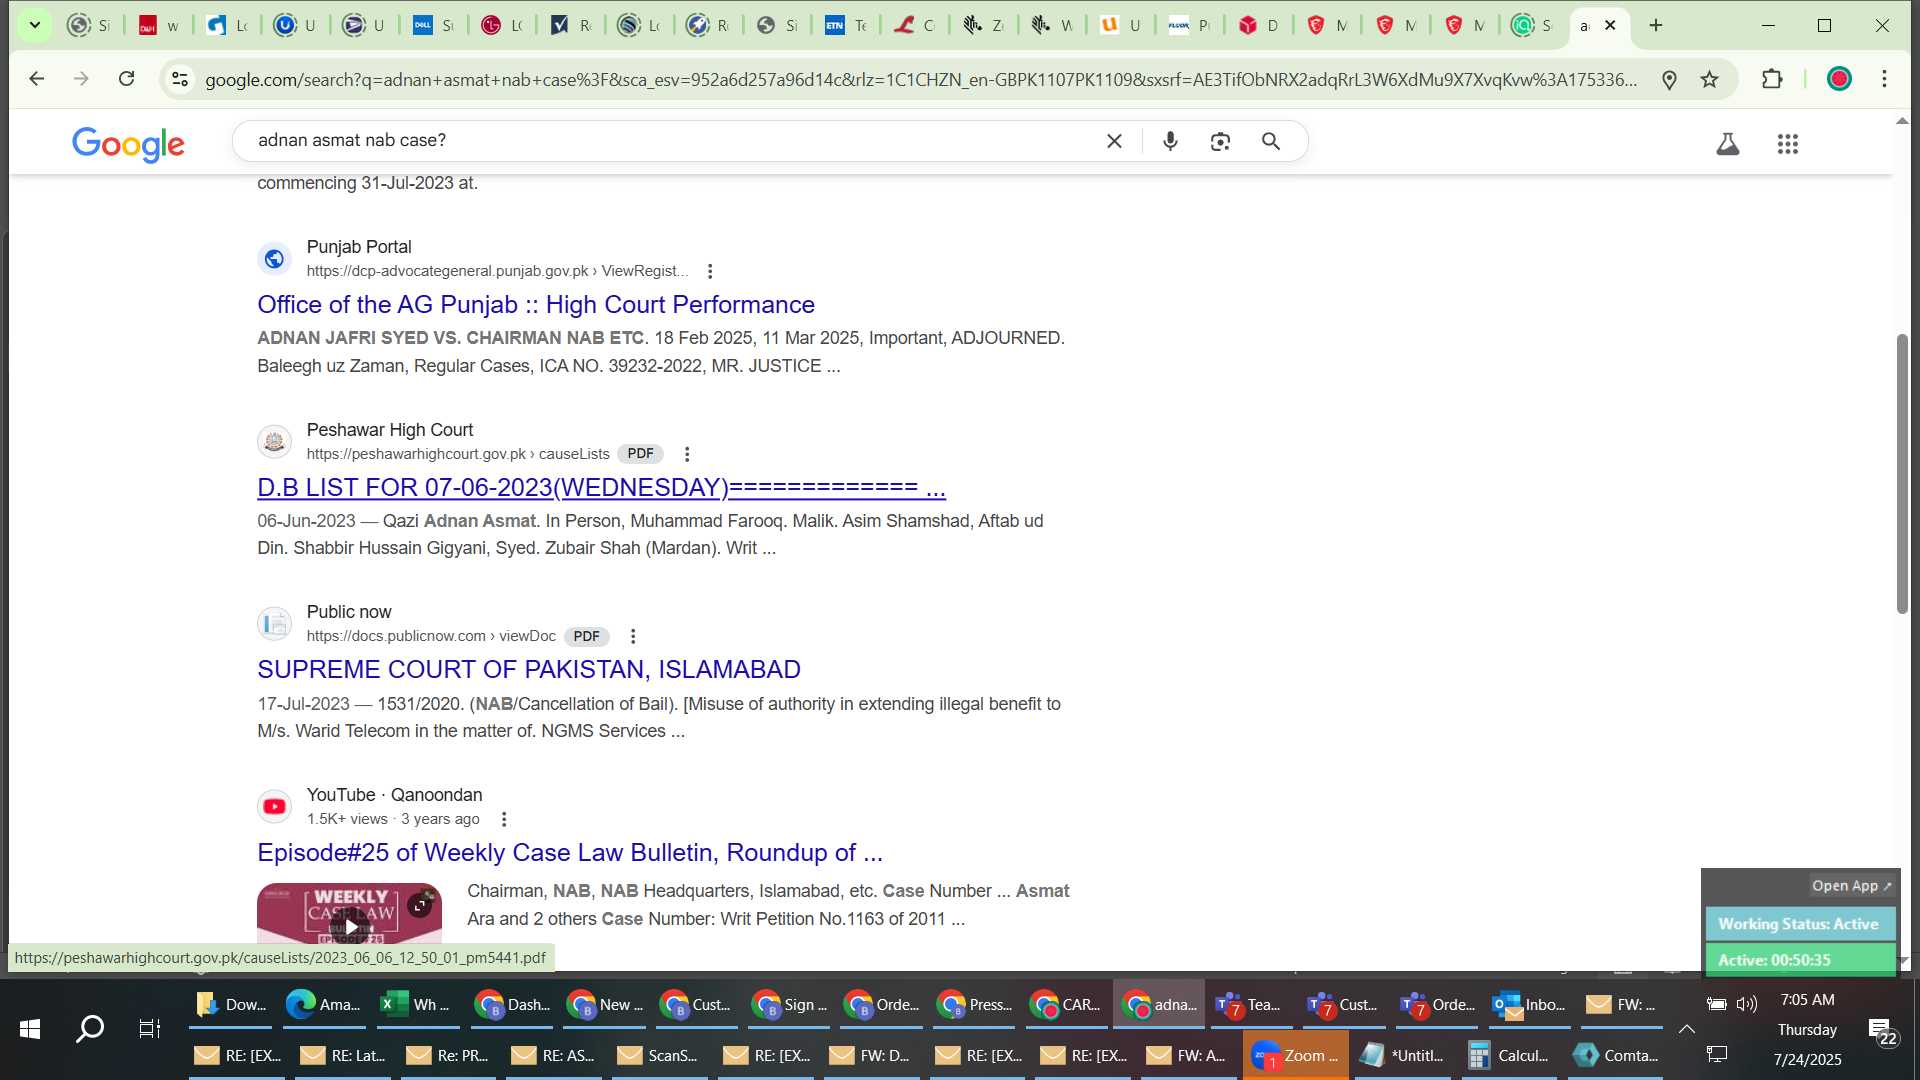The width and height of the screenshot is (1920, 1080).
Task: Open Office of the AG Punjab result link
Action: click(x=536, y=305)
